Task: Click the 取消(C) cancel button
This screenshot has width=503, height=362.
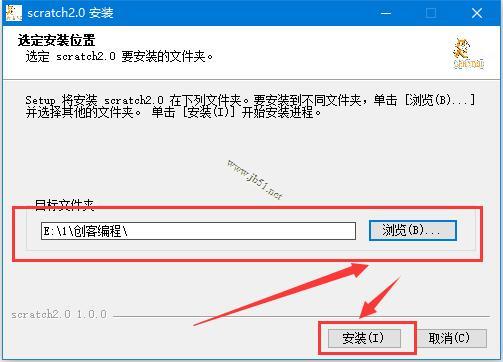Action: (452, 338)
